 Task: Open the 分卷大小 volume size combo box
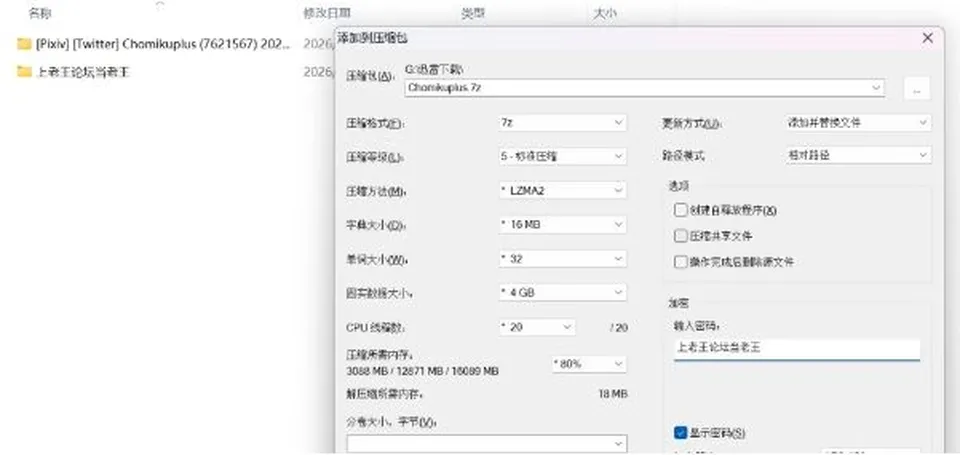tap(487, 443)
